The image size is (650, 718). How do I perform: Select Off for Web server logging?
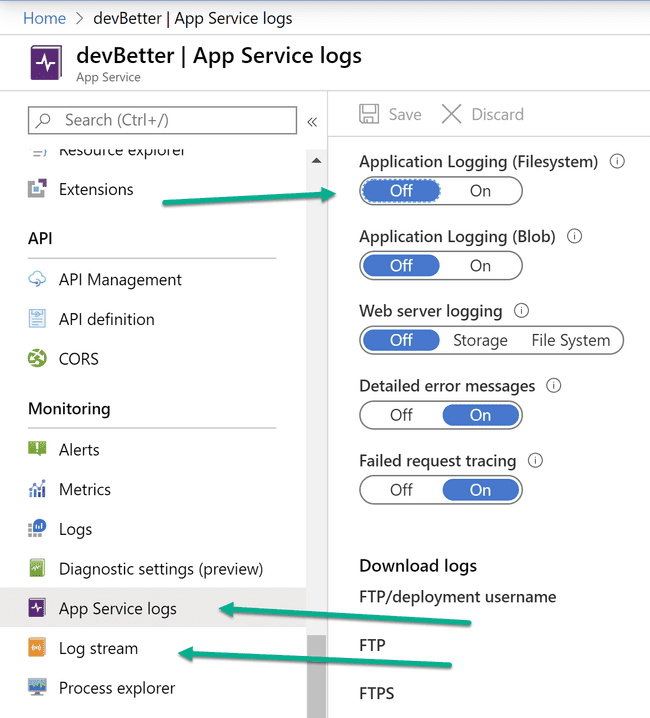(401, 340)
